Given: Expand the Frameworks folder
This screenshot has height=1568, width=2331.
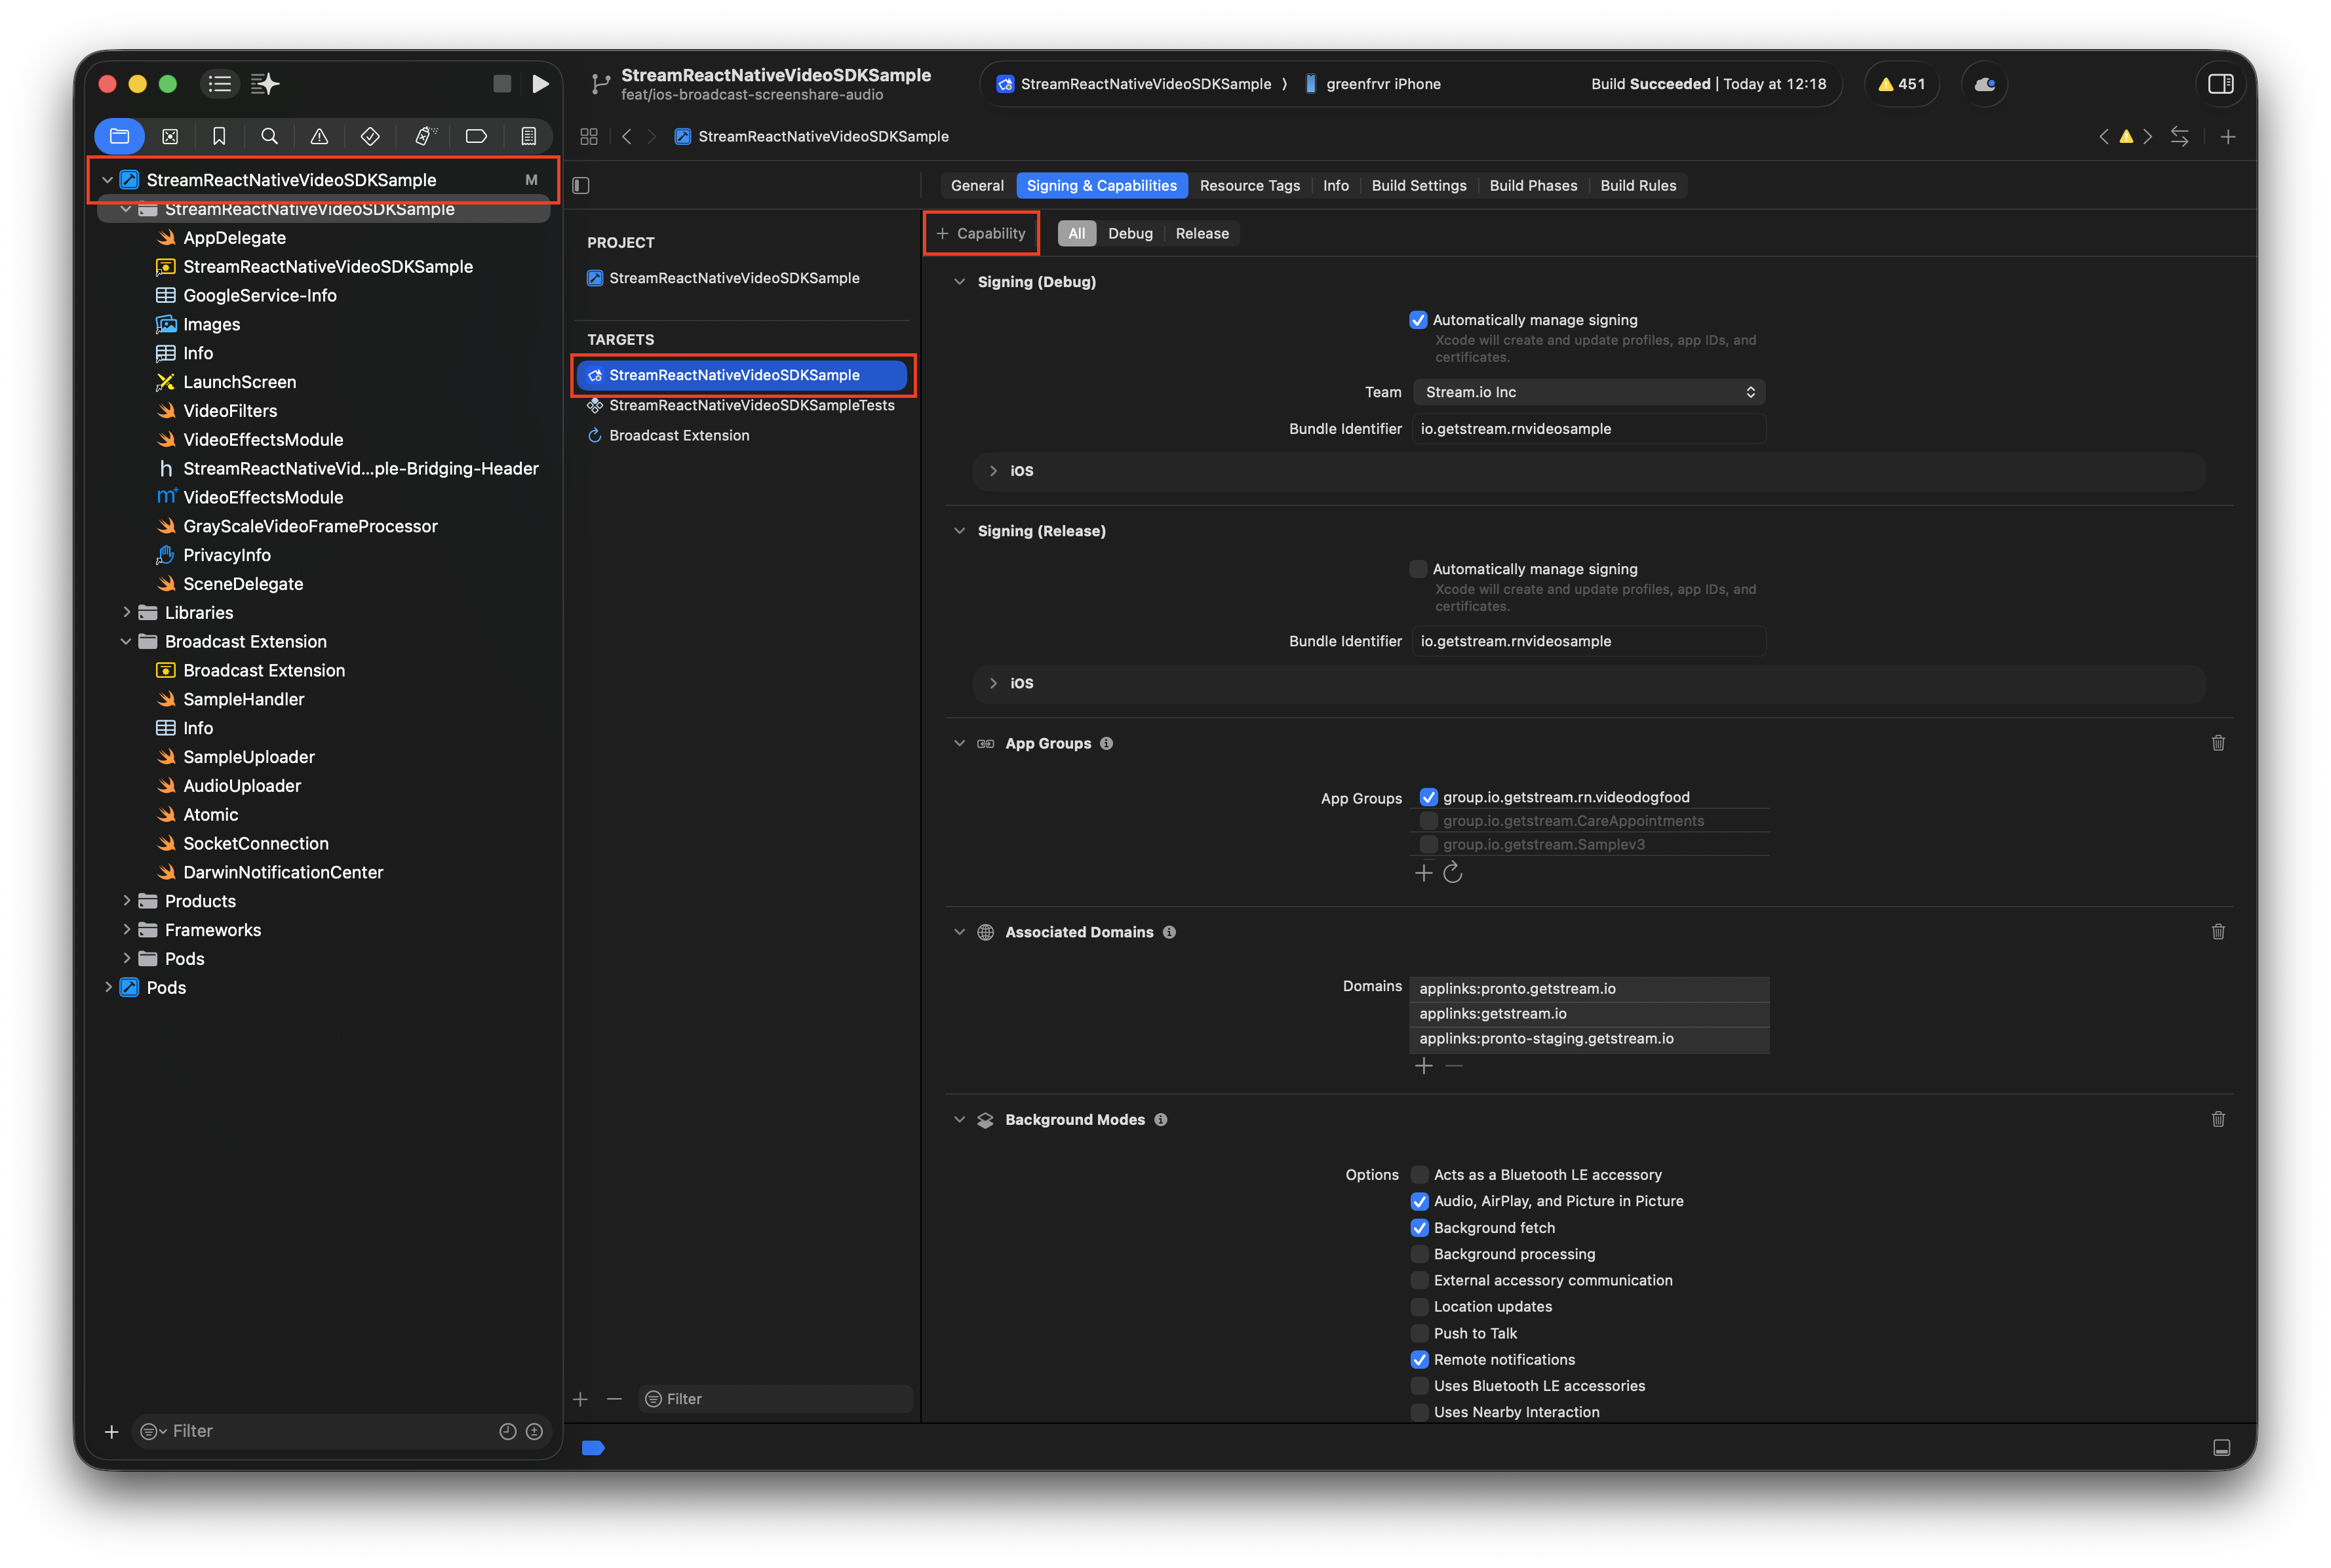Looking at the screenshot, I should [x=126, y=930].
